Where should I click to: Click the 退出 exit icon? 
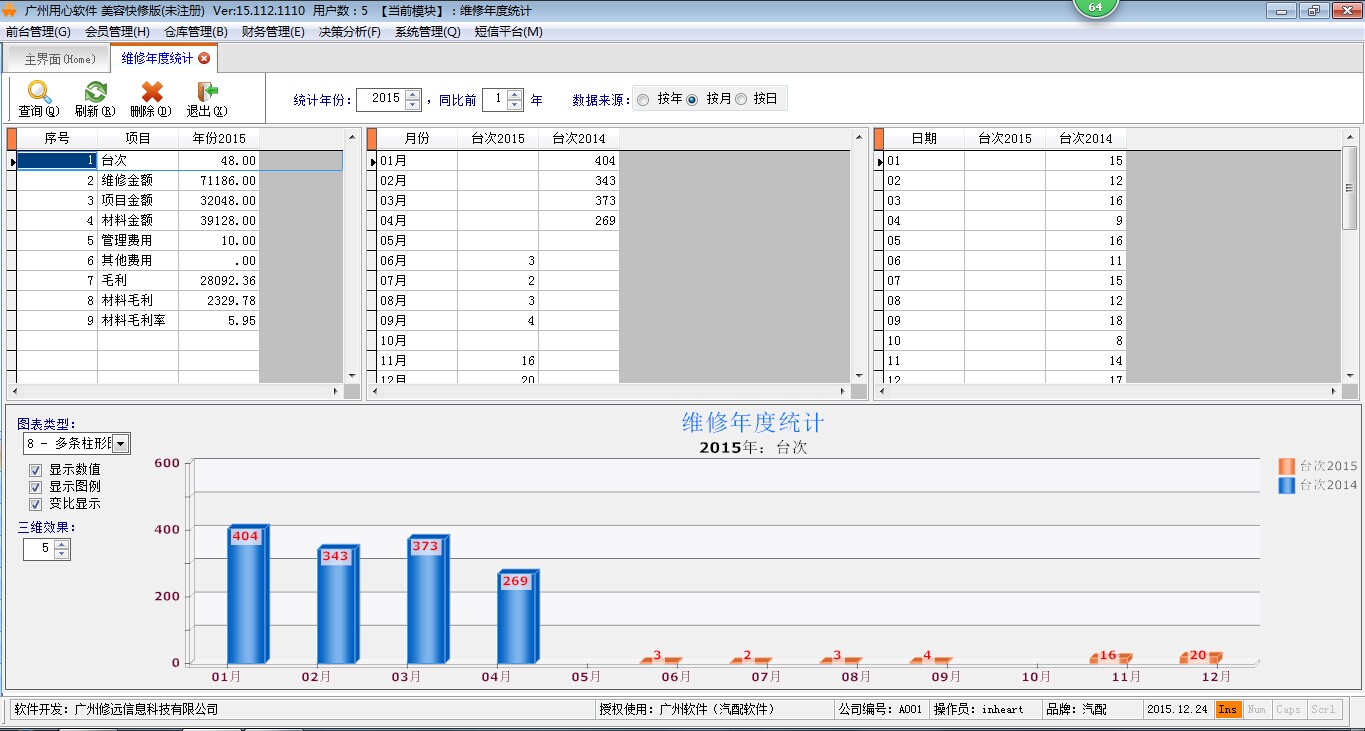[207, 93]
